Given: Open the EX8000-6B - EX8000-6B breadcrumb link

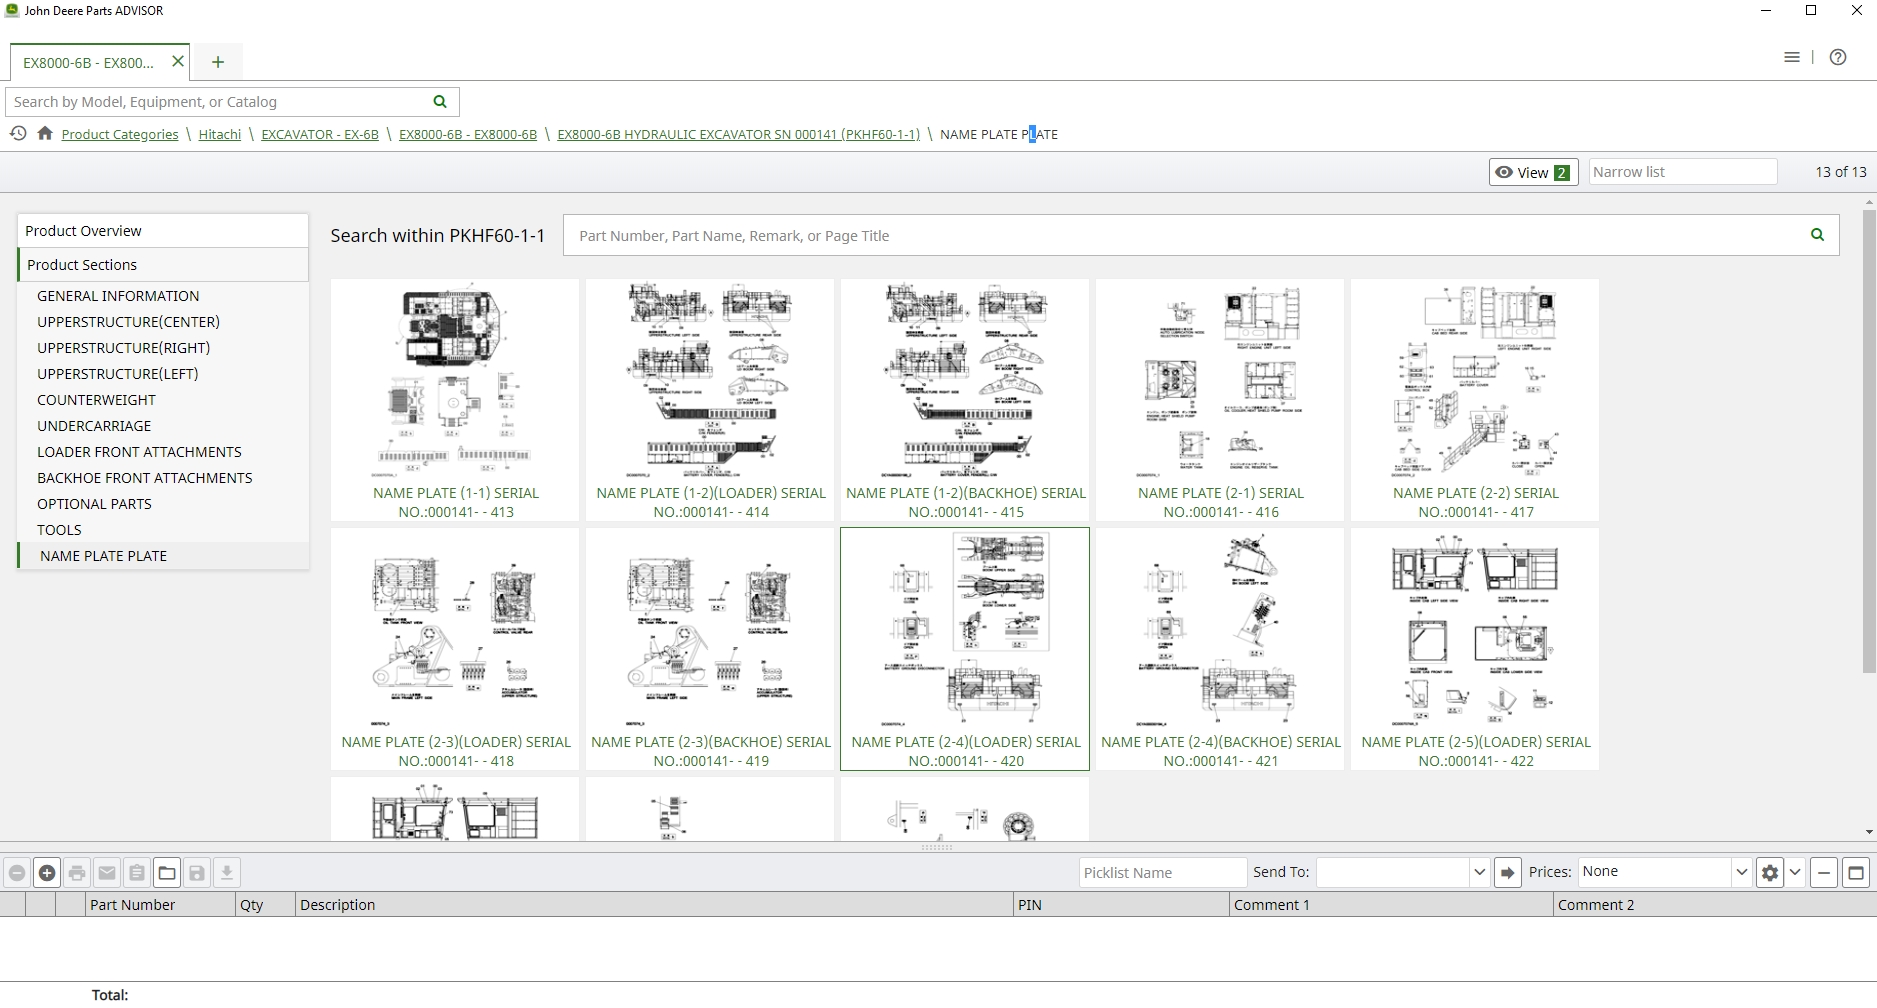Looking at the screenshot, I should 468,134.
